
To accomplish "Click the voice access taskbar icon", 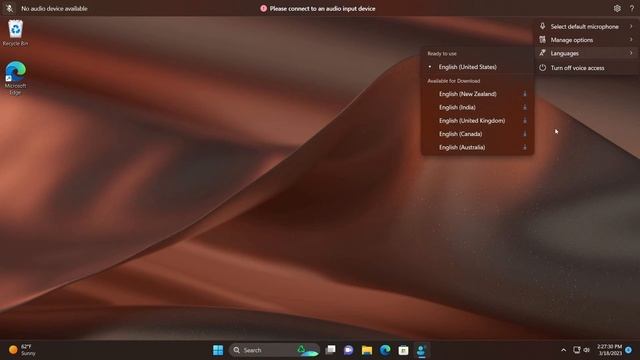I will point(421,350).
